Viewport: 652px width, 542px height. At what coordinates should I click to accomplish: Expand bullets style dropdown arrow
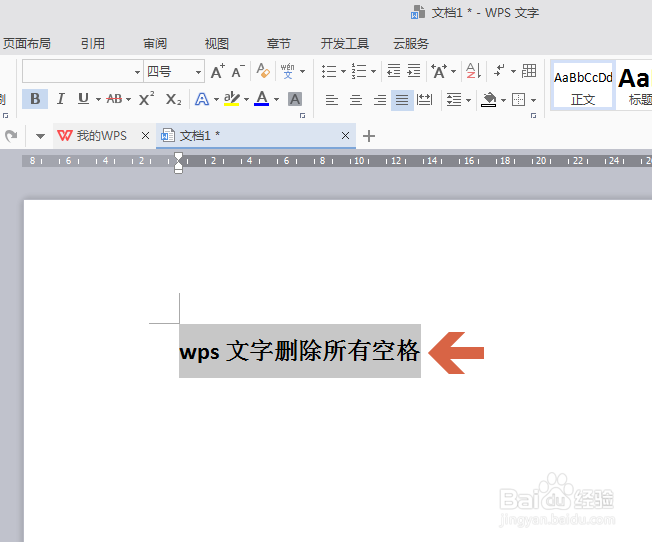[343, 72]
